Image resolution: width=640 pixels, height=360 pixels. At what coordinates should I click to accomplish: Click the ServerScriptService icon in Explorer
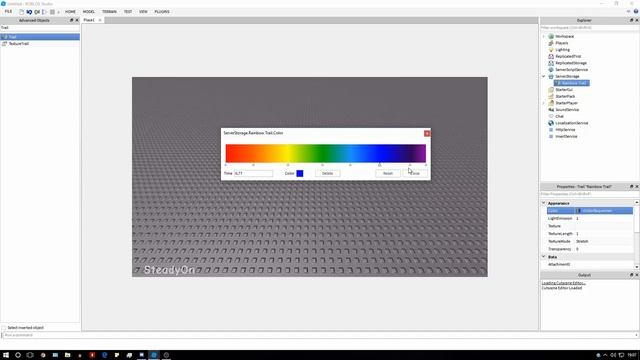[x=551, y=69]
